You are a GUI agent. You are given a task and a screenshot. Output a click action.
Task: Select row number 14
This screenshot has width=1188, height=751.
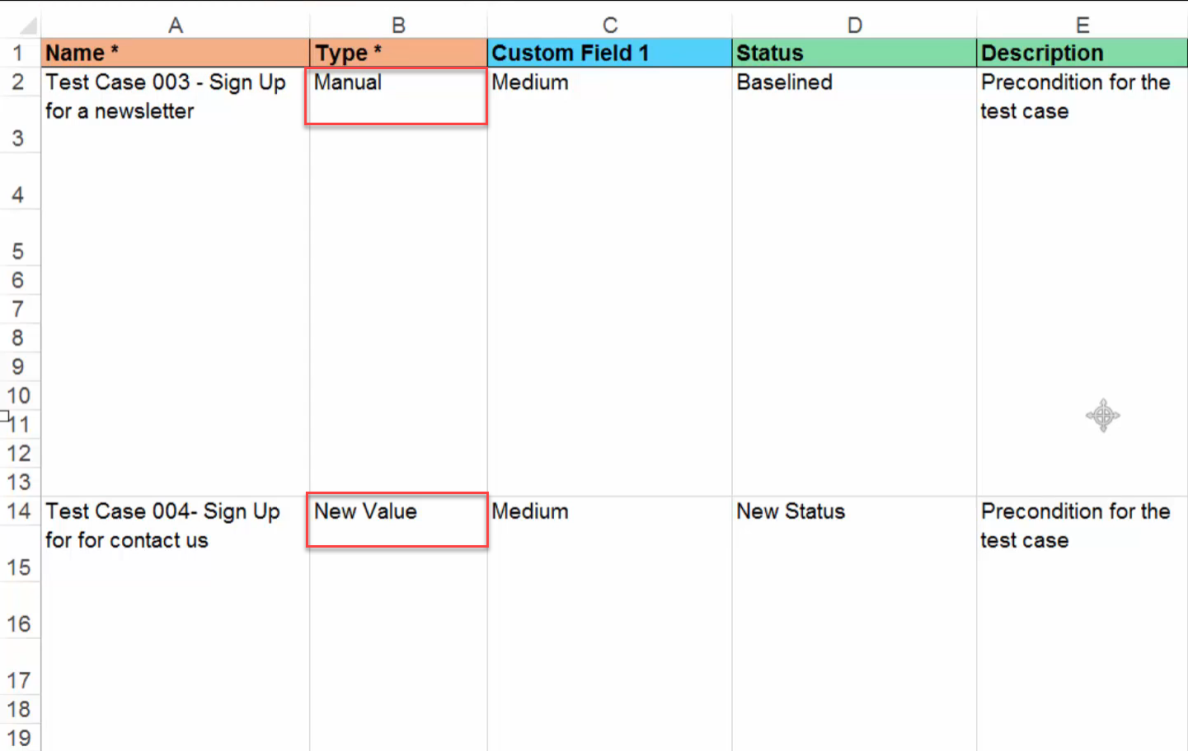click(18, 511)
